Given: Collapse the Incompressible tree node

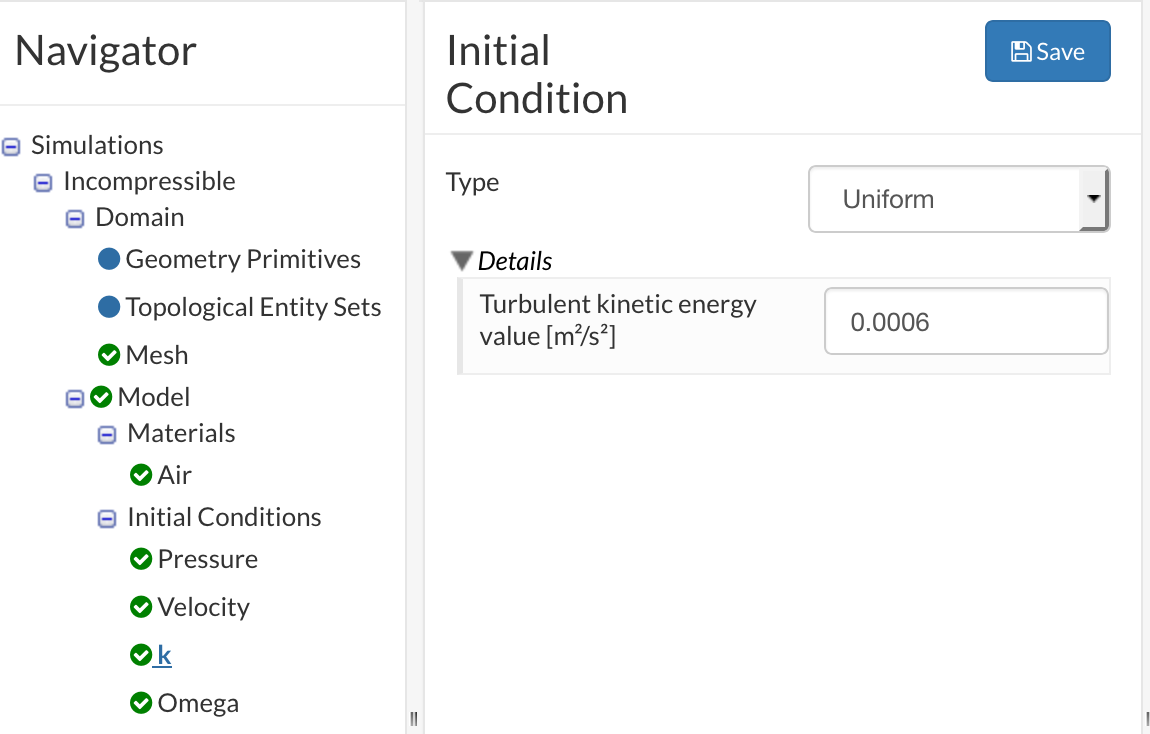Looking at the screenshot, I should click(43, 182).
